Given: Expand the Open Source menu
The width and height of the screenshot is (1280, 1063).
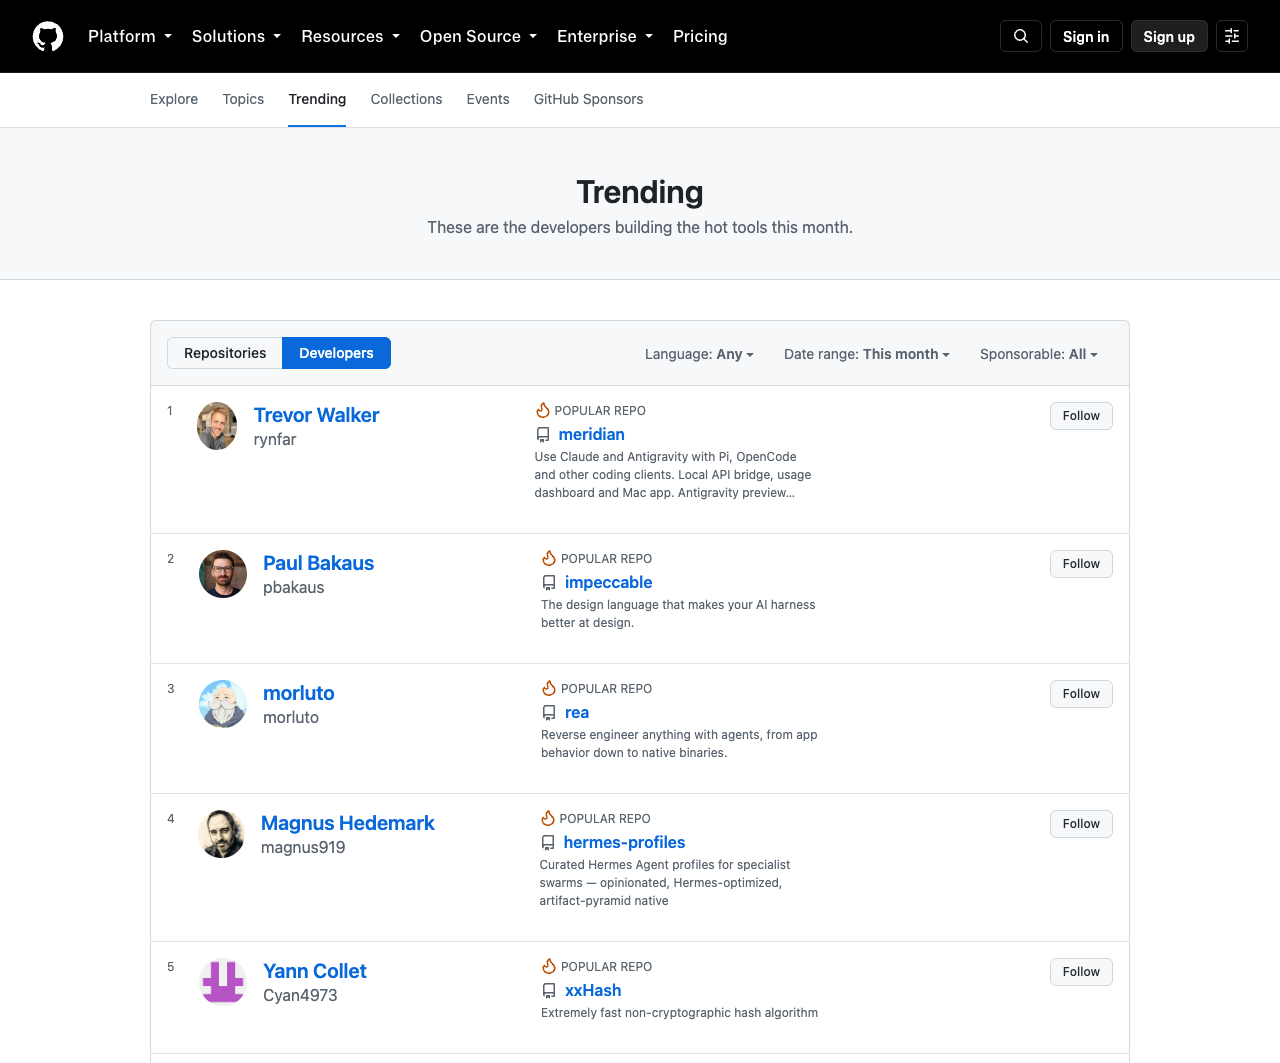Looking at the screenshot, I should [x=478, y=36].
